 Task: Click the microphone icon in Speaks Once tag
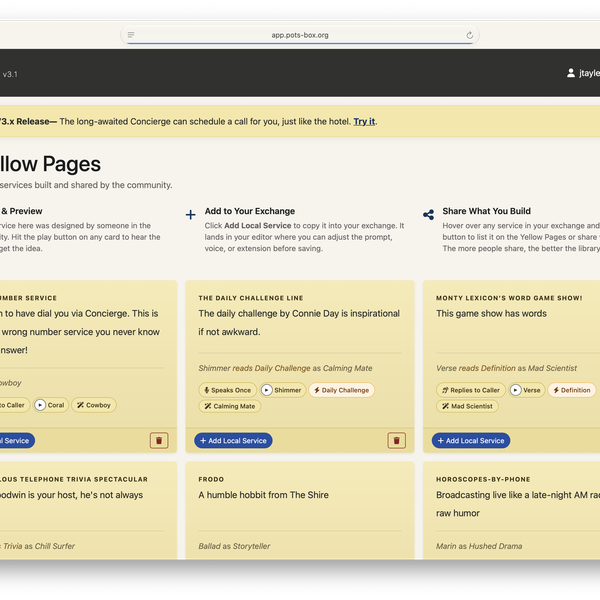click(x=207, y=390)
